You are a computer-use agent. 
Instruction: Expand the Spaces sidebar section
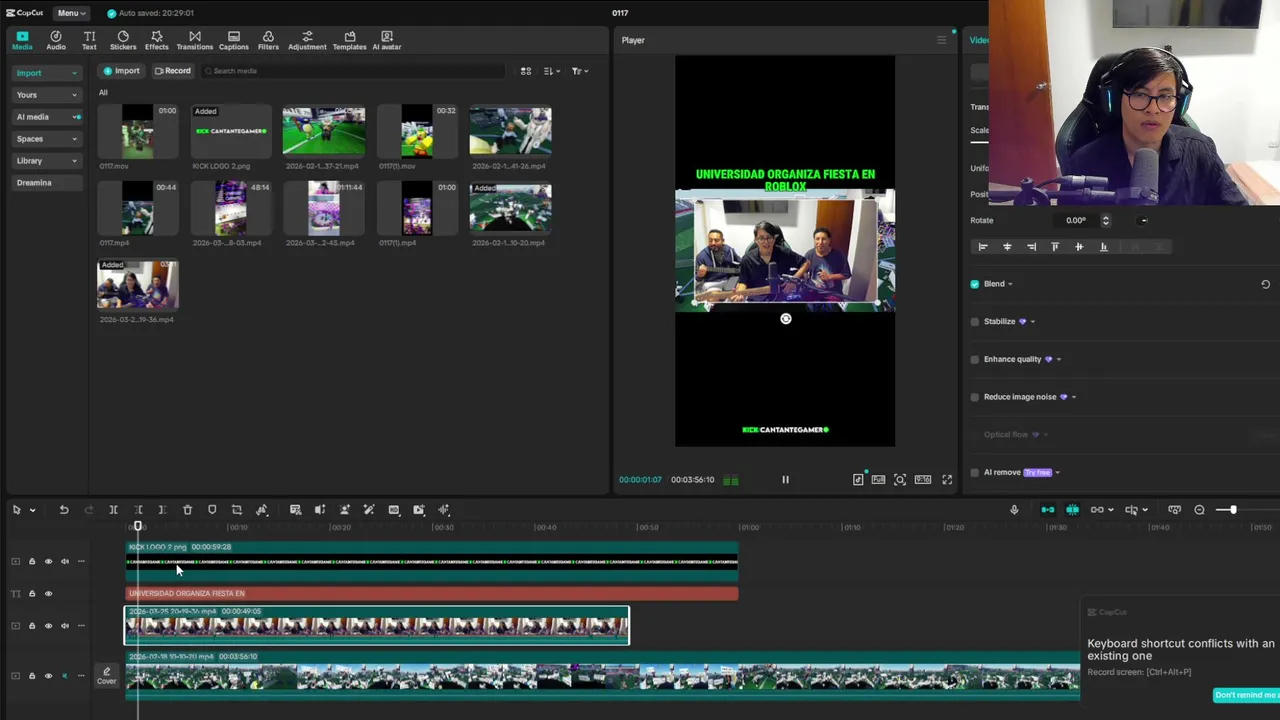[47, 139]
